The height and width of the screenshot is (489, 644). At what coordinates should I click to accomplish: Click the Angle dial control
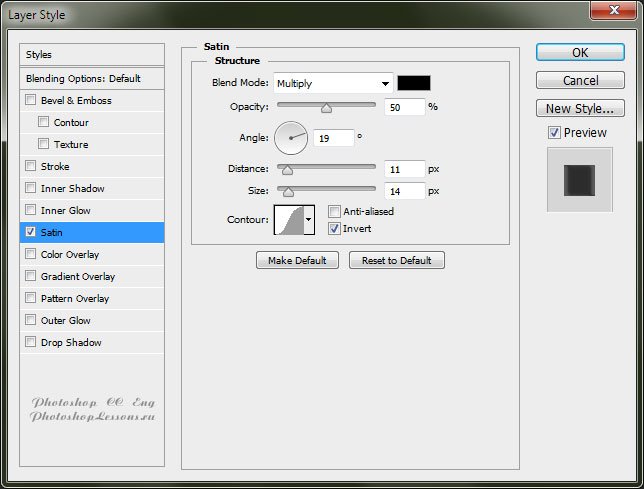point(290,137)
